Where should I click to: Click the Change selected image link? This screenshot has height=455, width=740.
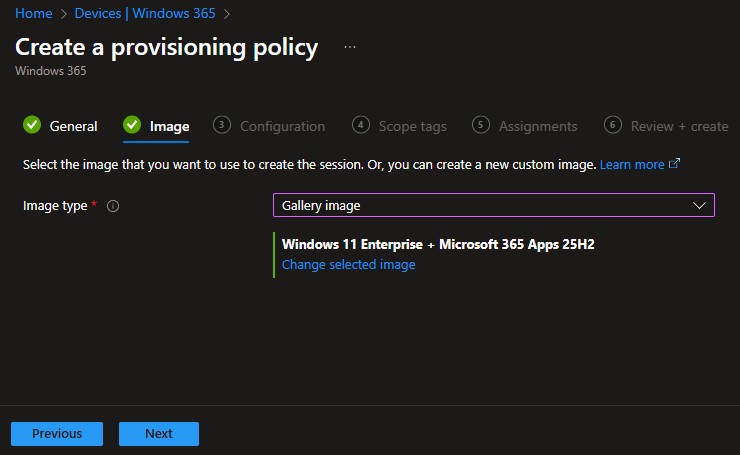tap(348, 265)
